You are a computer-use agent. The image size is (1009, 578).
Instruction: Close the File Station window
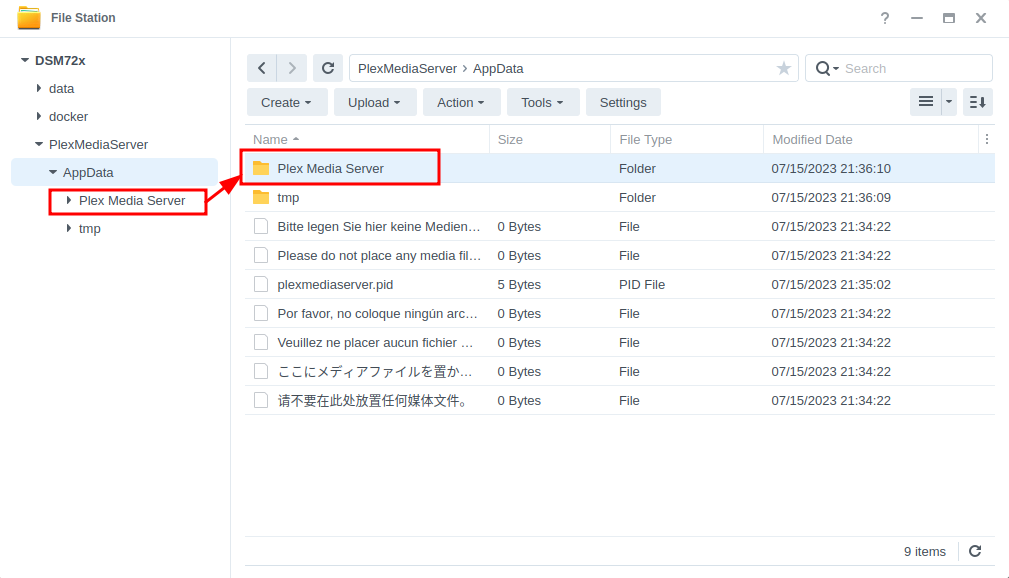981,18
